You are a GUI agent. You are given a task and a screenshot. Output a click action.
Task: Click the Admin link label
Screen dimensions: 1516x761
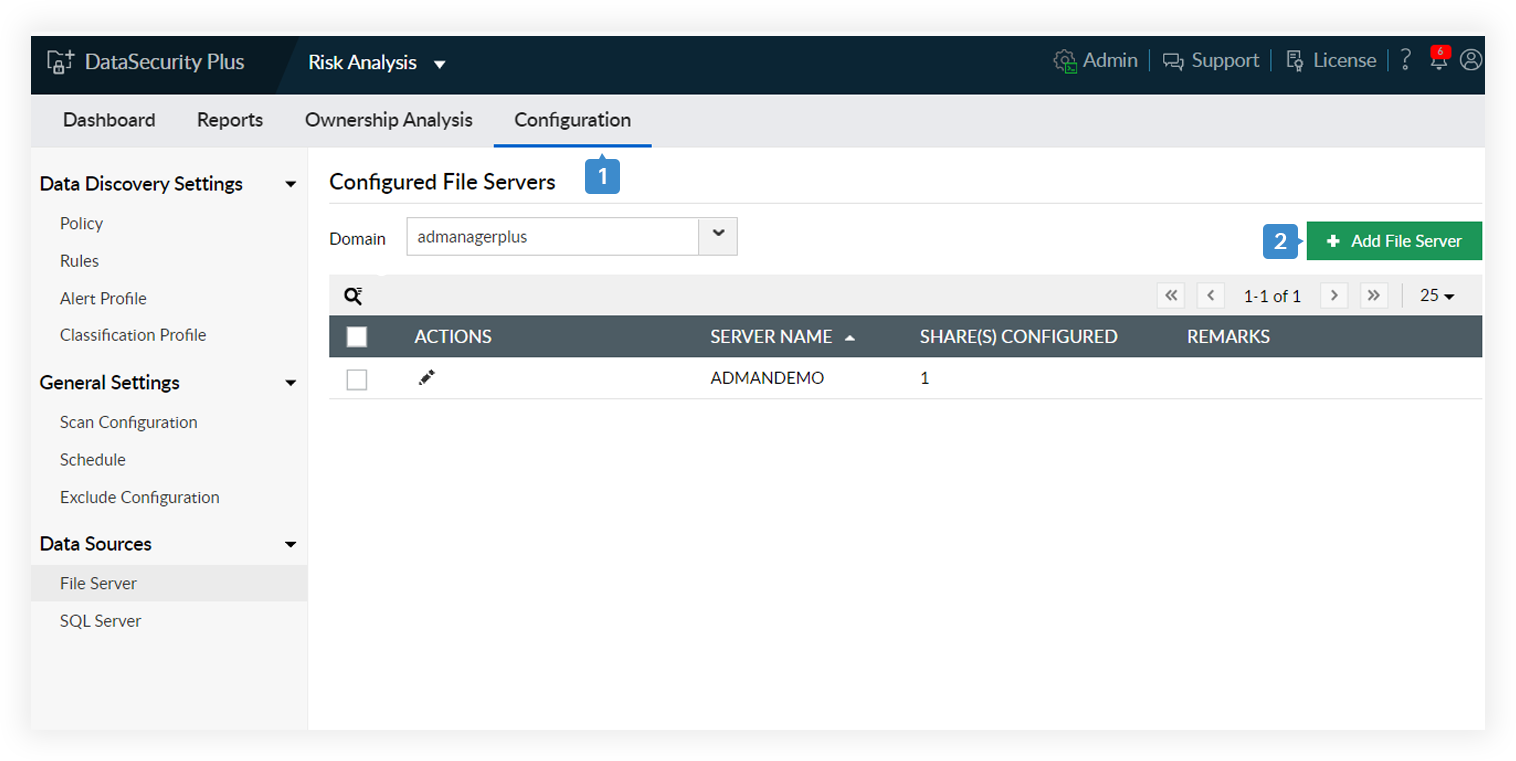tap(1110, 61)
